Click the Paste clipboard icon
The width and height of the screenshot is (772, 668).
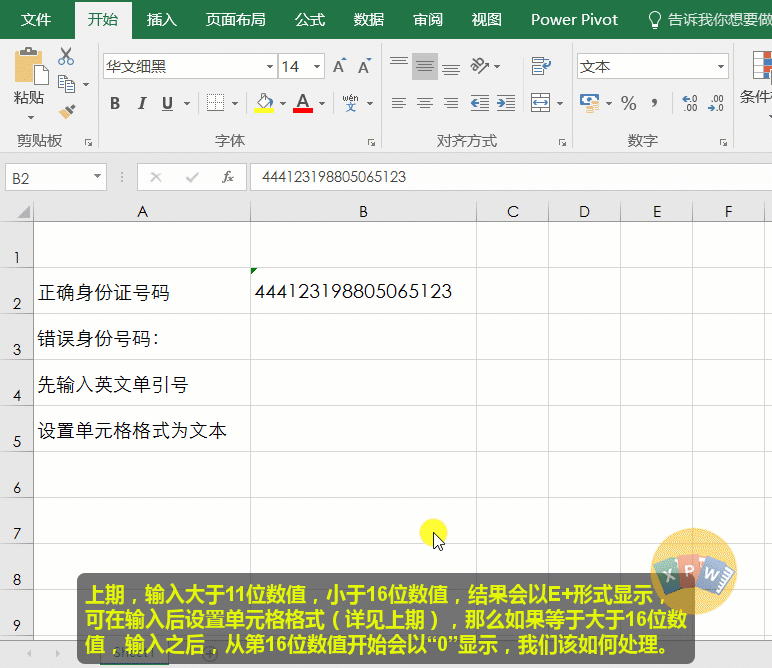click(x=31, y=66)
